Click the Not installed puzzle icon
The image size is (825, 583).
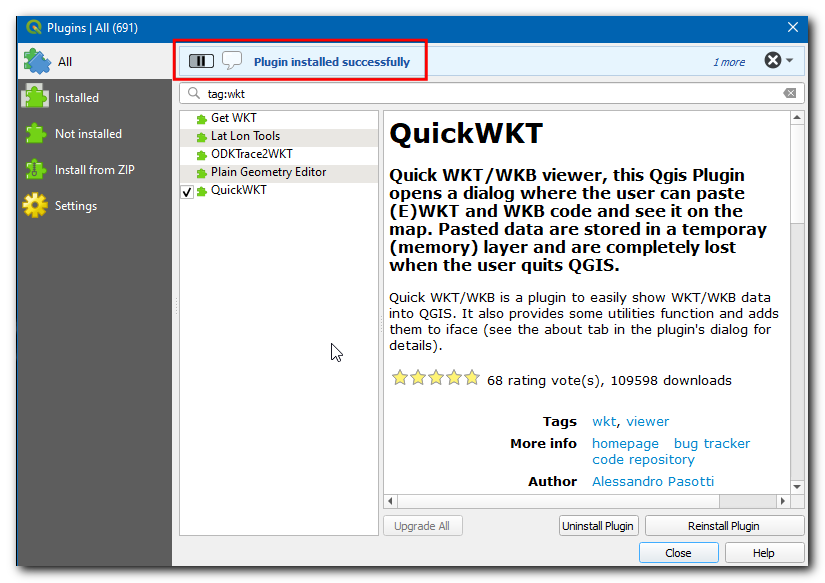[36, 134]
